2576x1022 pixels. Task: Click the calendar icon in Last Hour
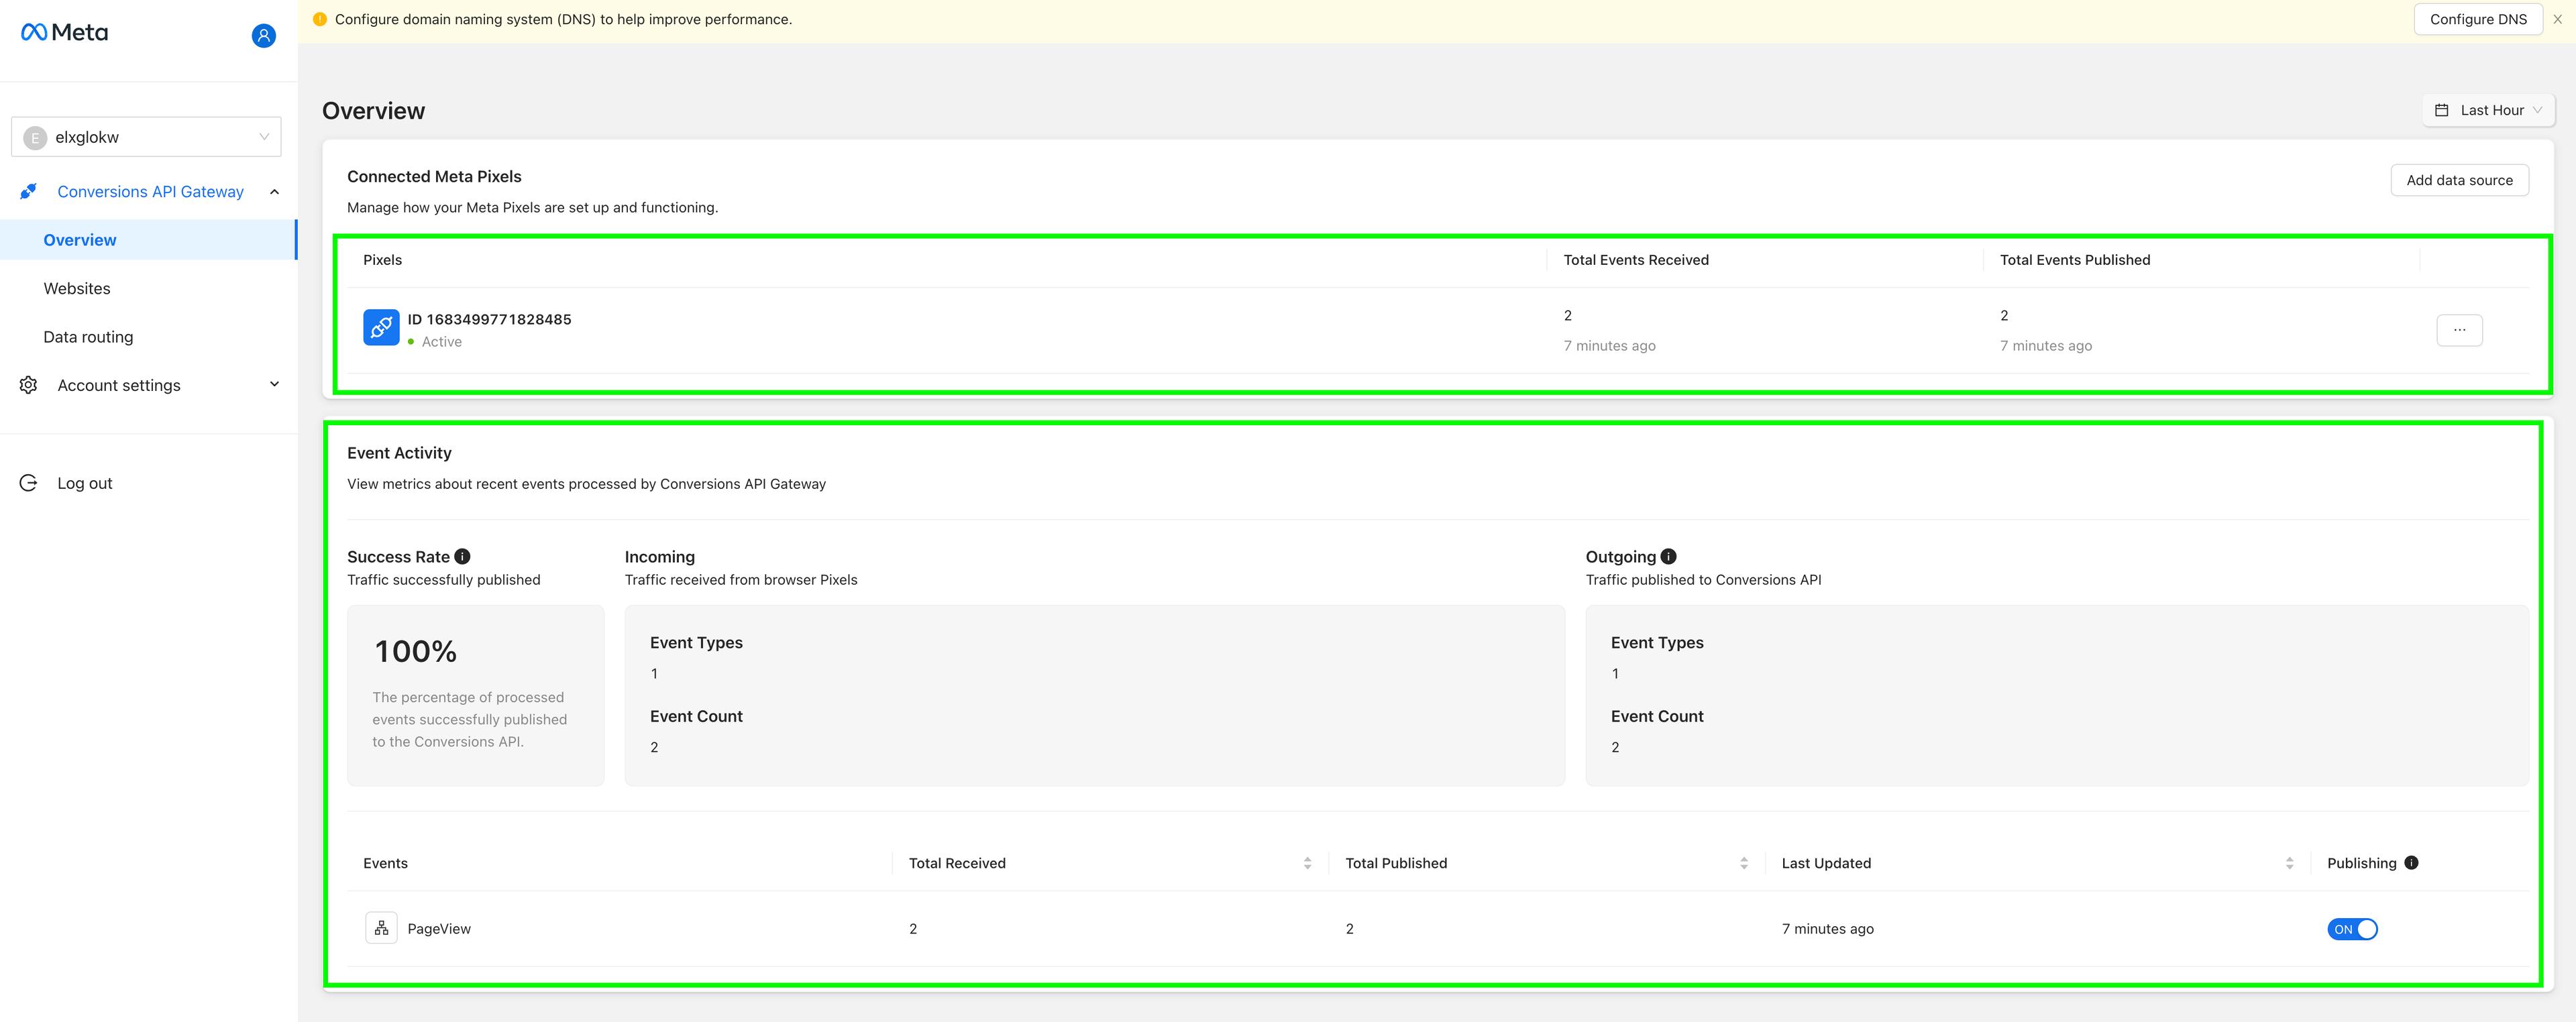[x=2441, y=110]
